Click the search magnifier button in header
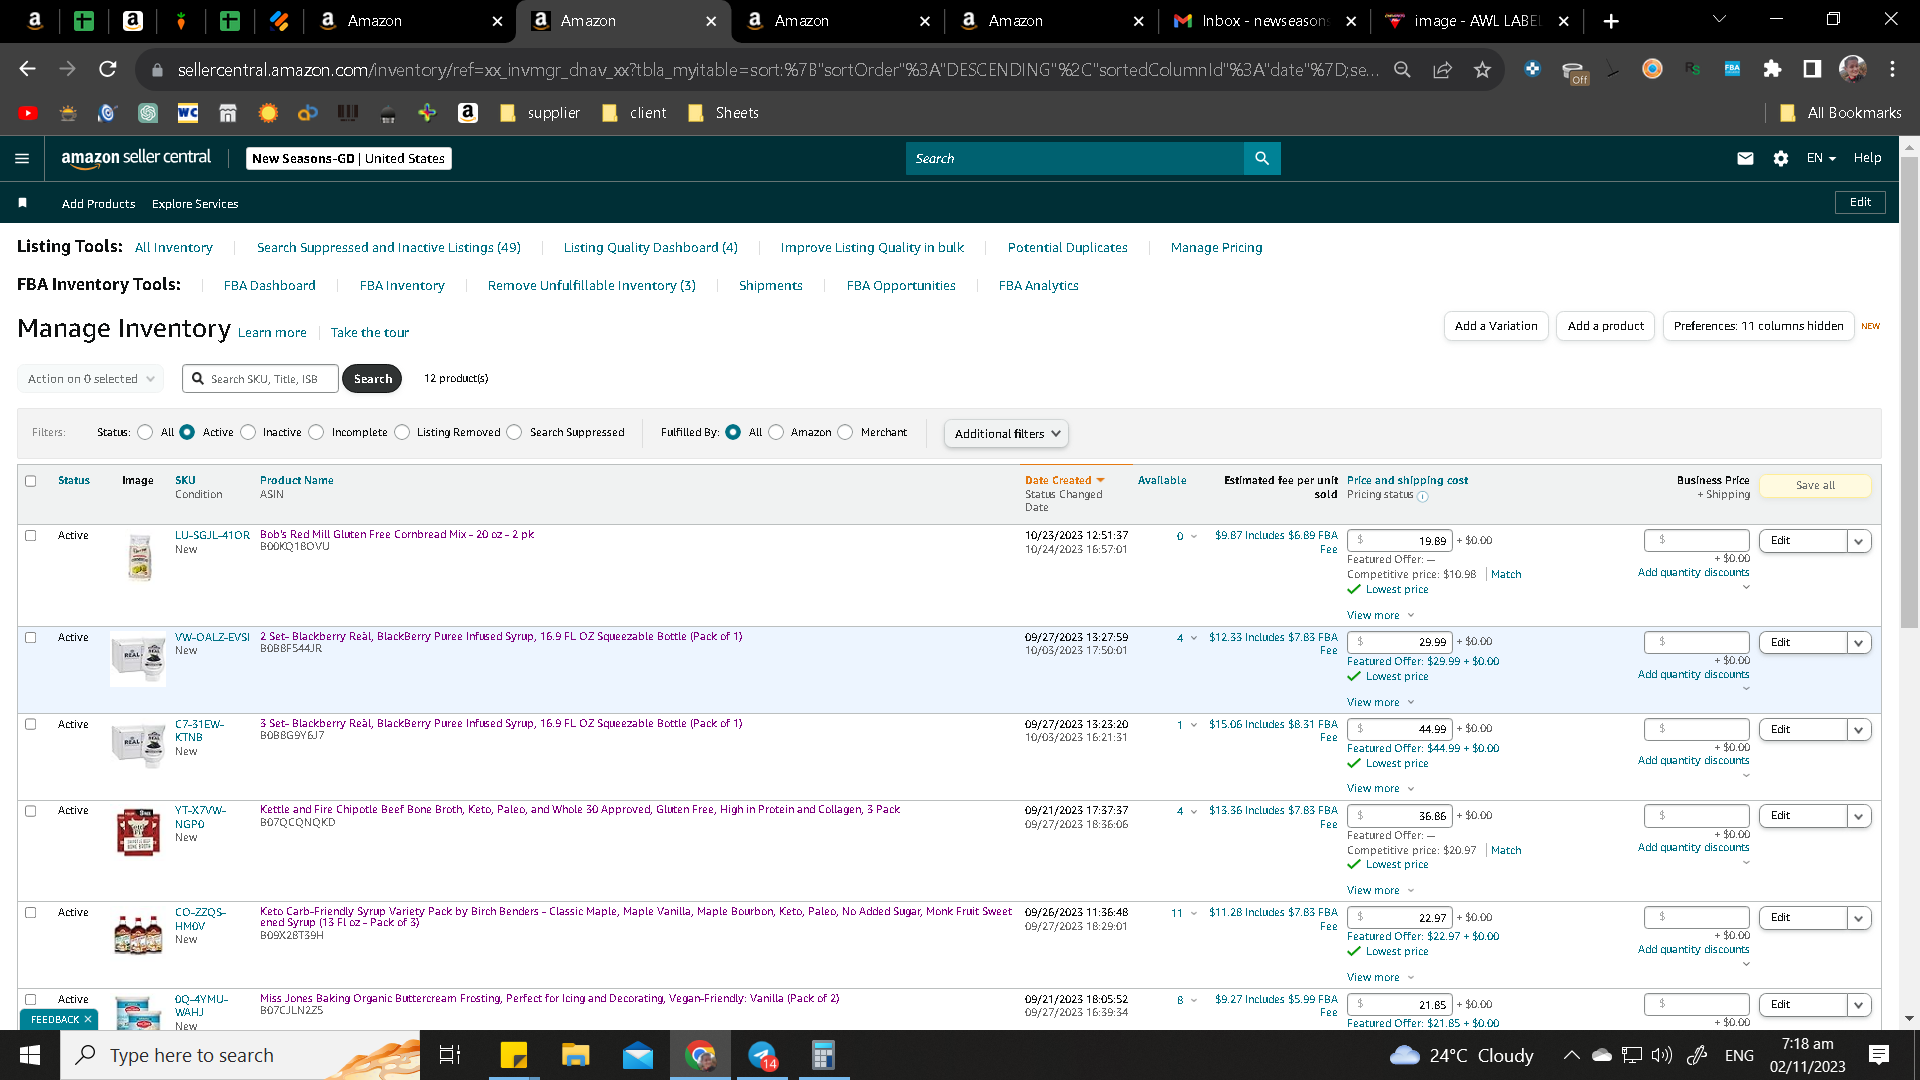 coord(1262,158)
